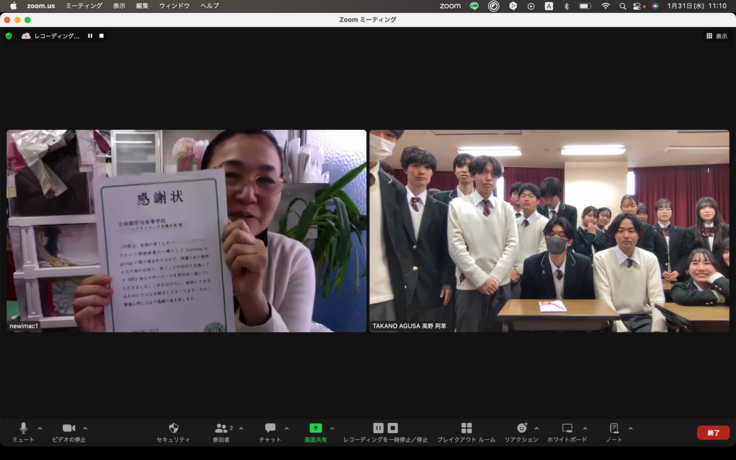The width and height of the screenshot is (736, 460).
Task: Select the TAKANO AGUSA classroom video tile
Action: 549,230
